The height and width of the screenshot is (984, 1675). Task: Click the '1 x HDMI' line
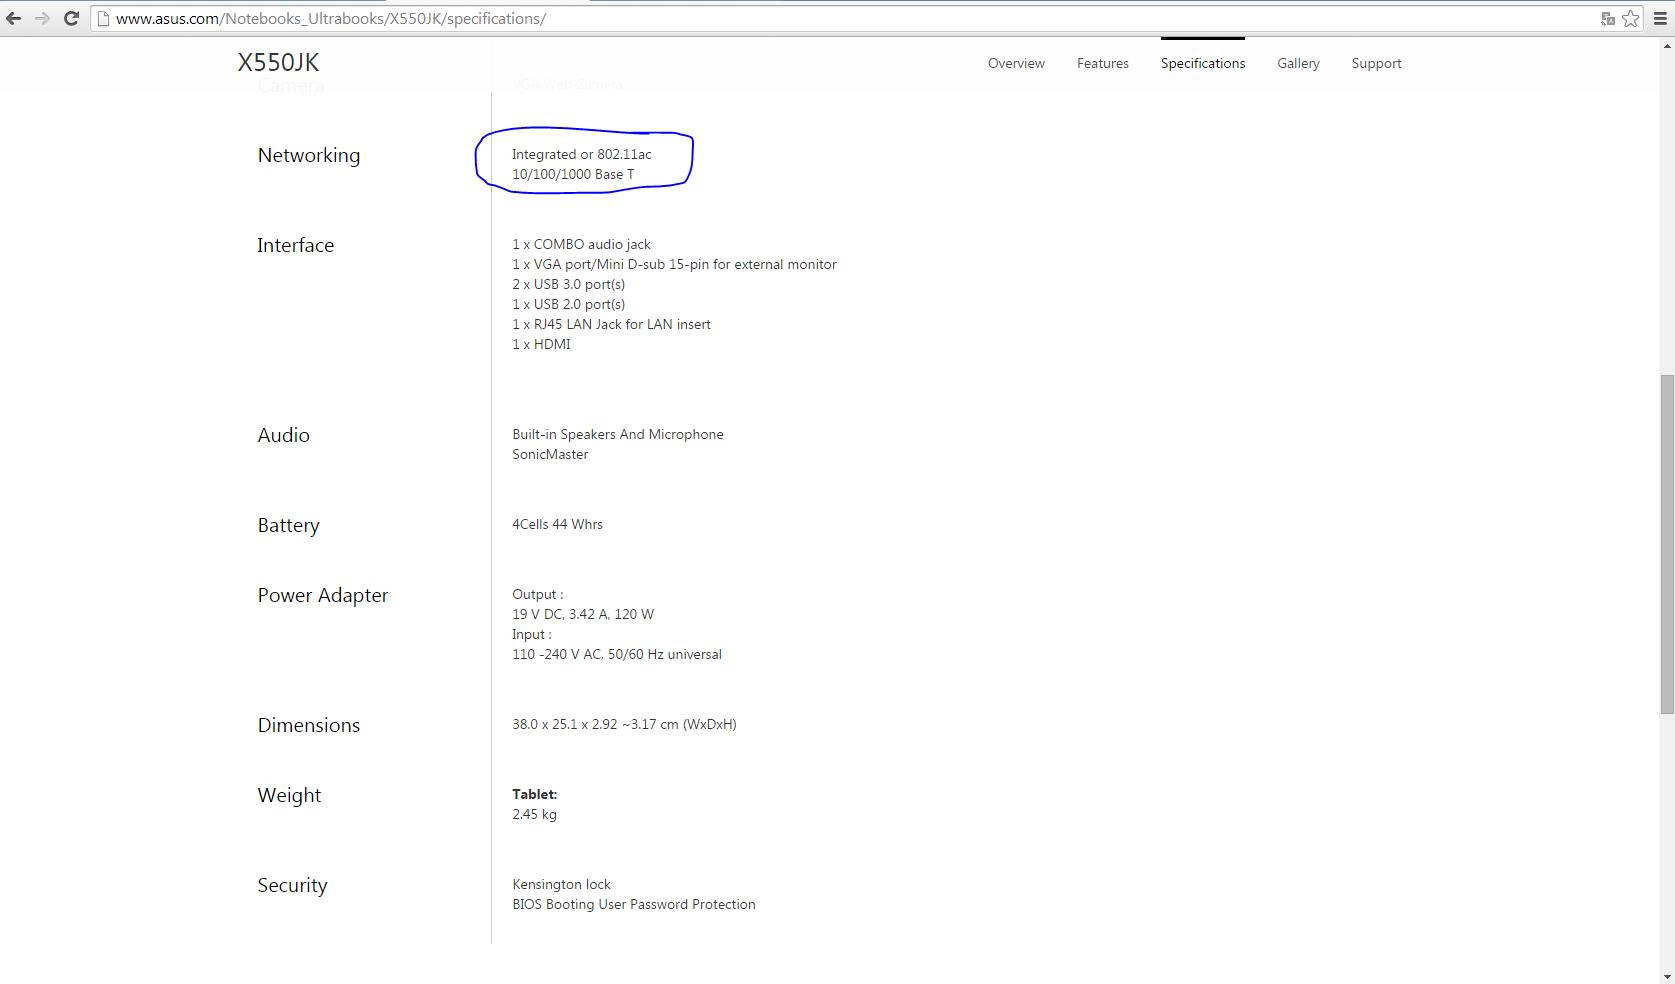tap(541, 344)
